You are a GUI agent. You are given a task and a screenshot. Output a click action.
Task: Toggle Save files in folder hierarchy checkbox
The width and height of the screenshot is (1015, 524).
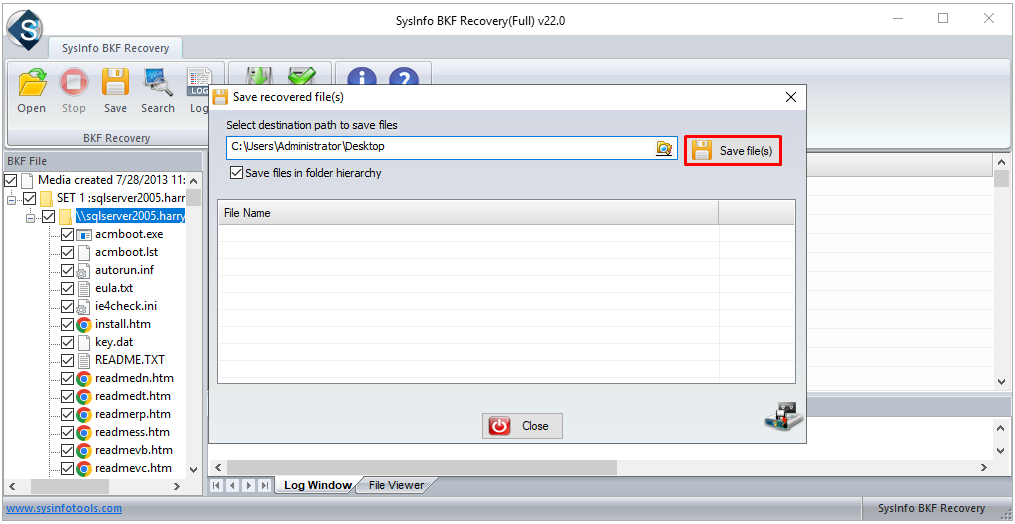point(236,173)
